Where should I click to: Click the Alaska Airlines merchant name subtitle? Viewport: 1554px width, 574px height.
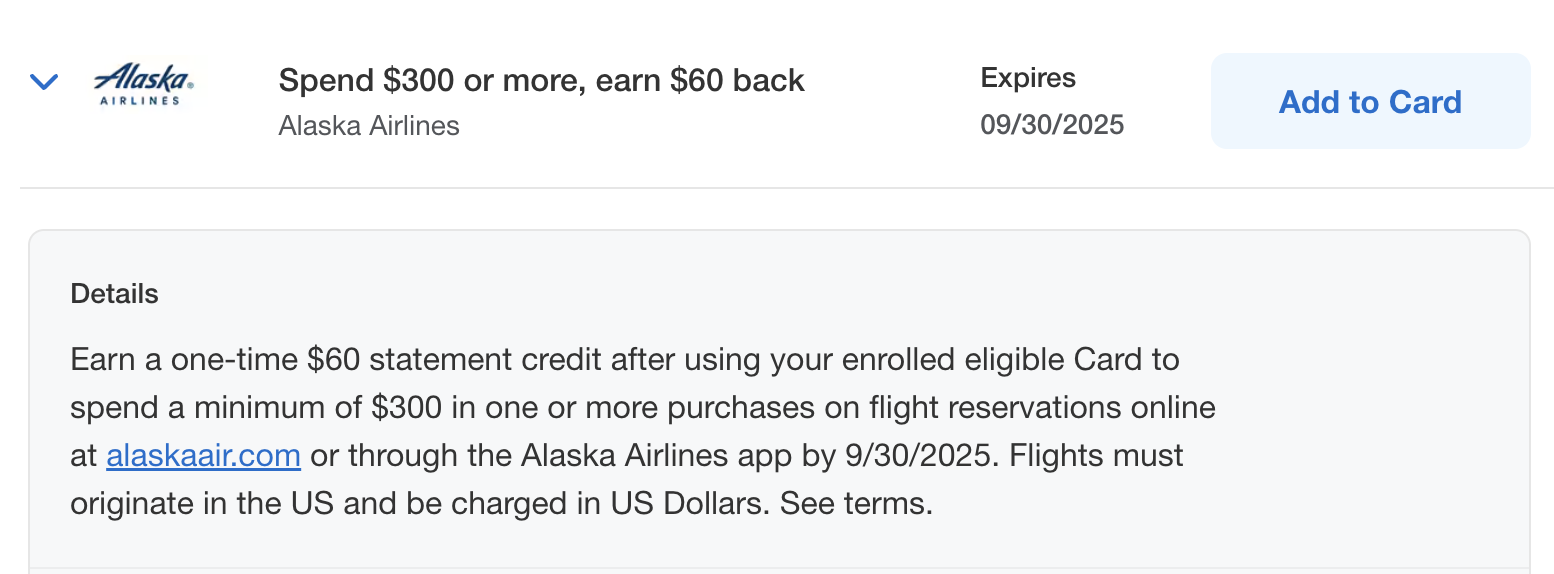coord(369,126)
